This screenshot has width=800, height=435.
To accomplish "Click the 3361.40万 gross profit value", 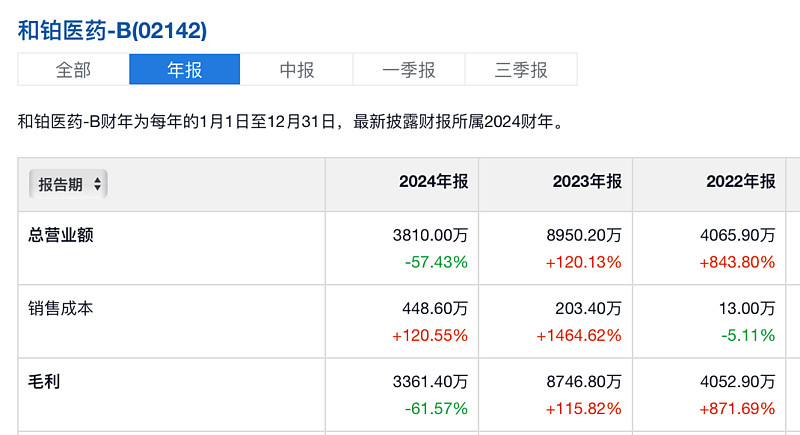I will 431,383.
